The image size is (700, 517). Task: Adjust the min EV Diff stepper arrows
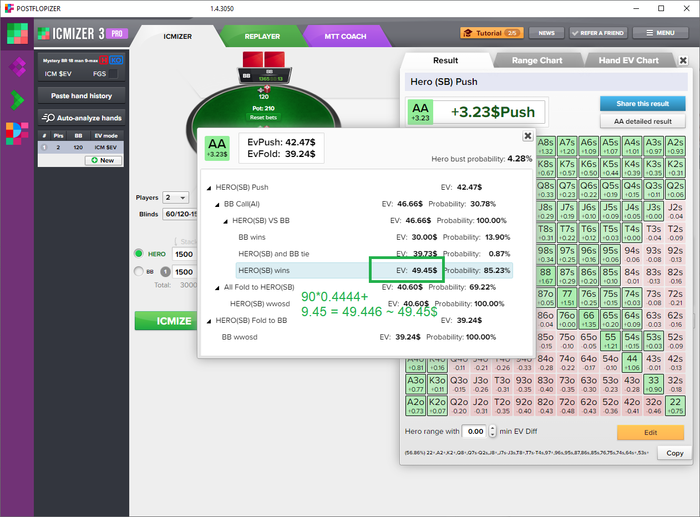492,431
